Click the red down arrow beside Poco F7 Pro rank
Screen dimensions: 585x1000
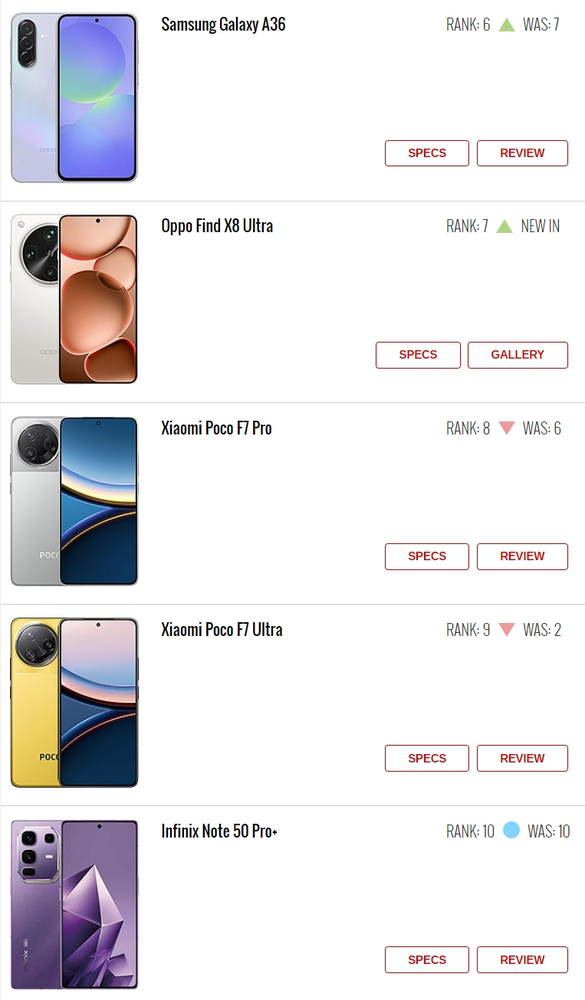click(507, 428)
